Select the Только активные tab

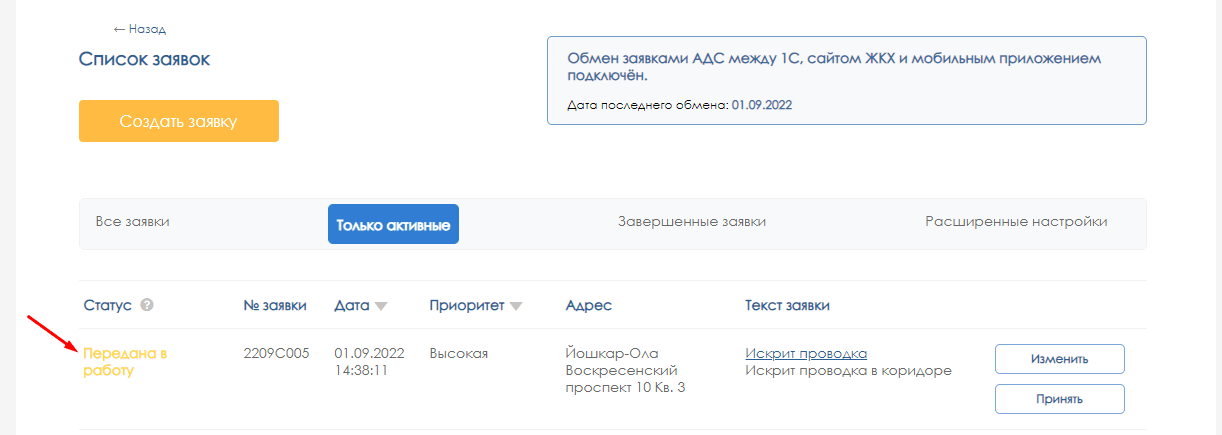pos(393,224)
